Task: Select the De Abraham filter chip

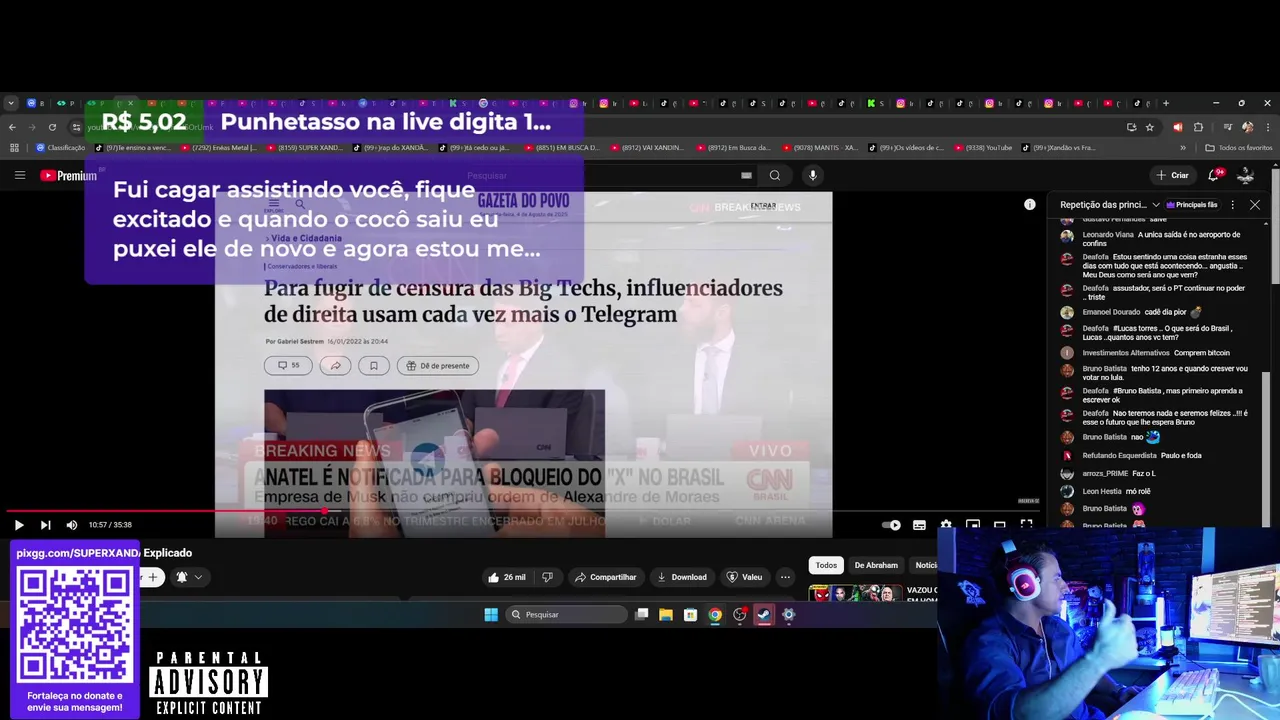Action: click(x=876, y=565)
